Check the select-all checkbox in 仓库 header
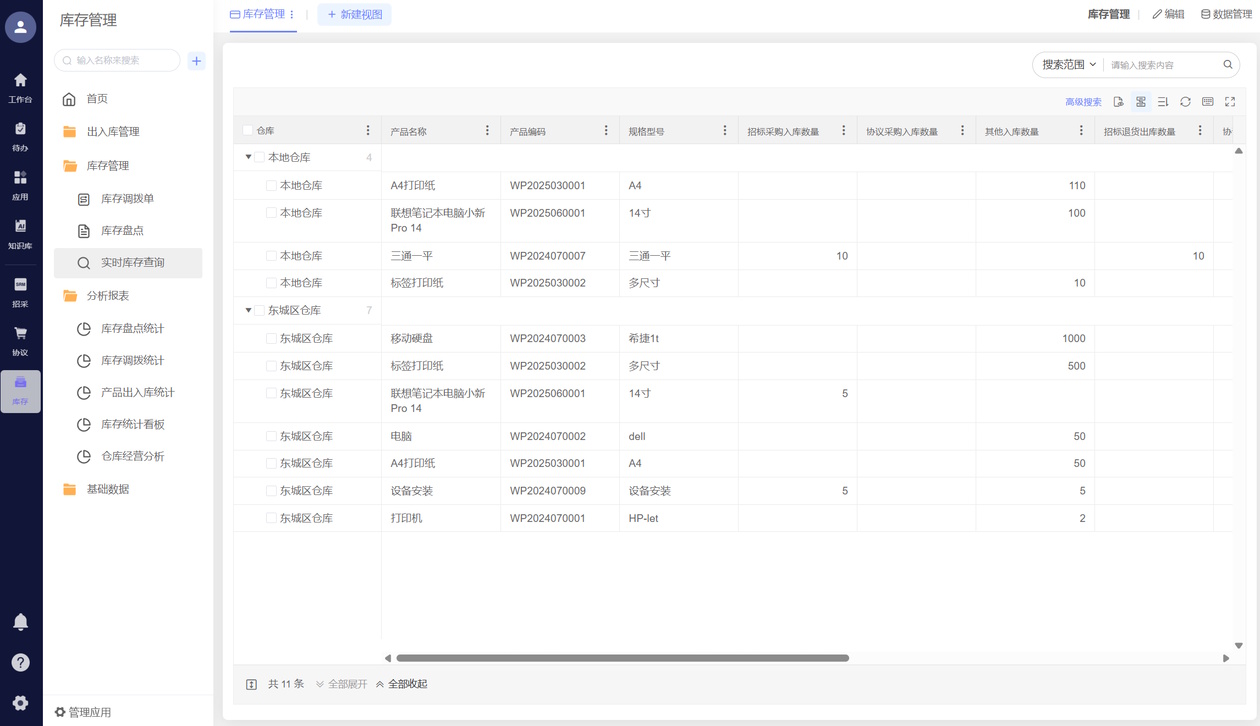The width and height of the screenshot is (1260, 726). click(248, 131)
